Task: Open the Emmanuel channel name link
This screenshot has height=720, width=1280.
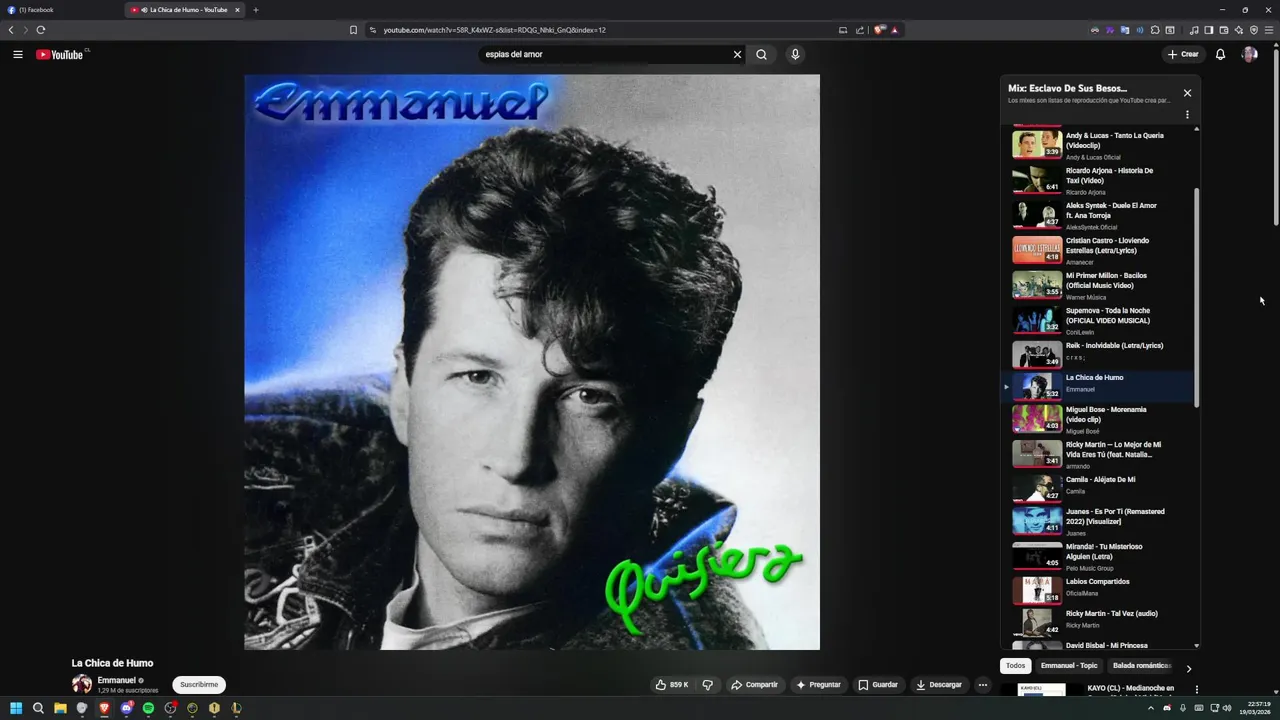Action: coord(116,680)
